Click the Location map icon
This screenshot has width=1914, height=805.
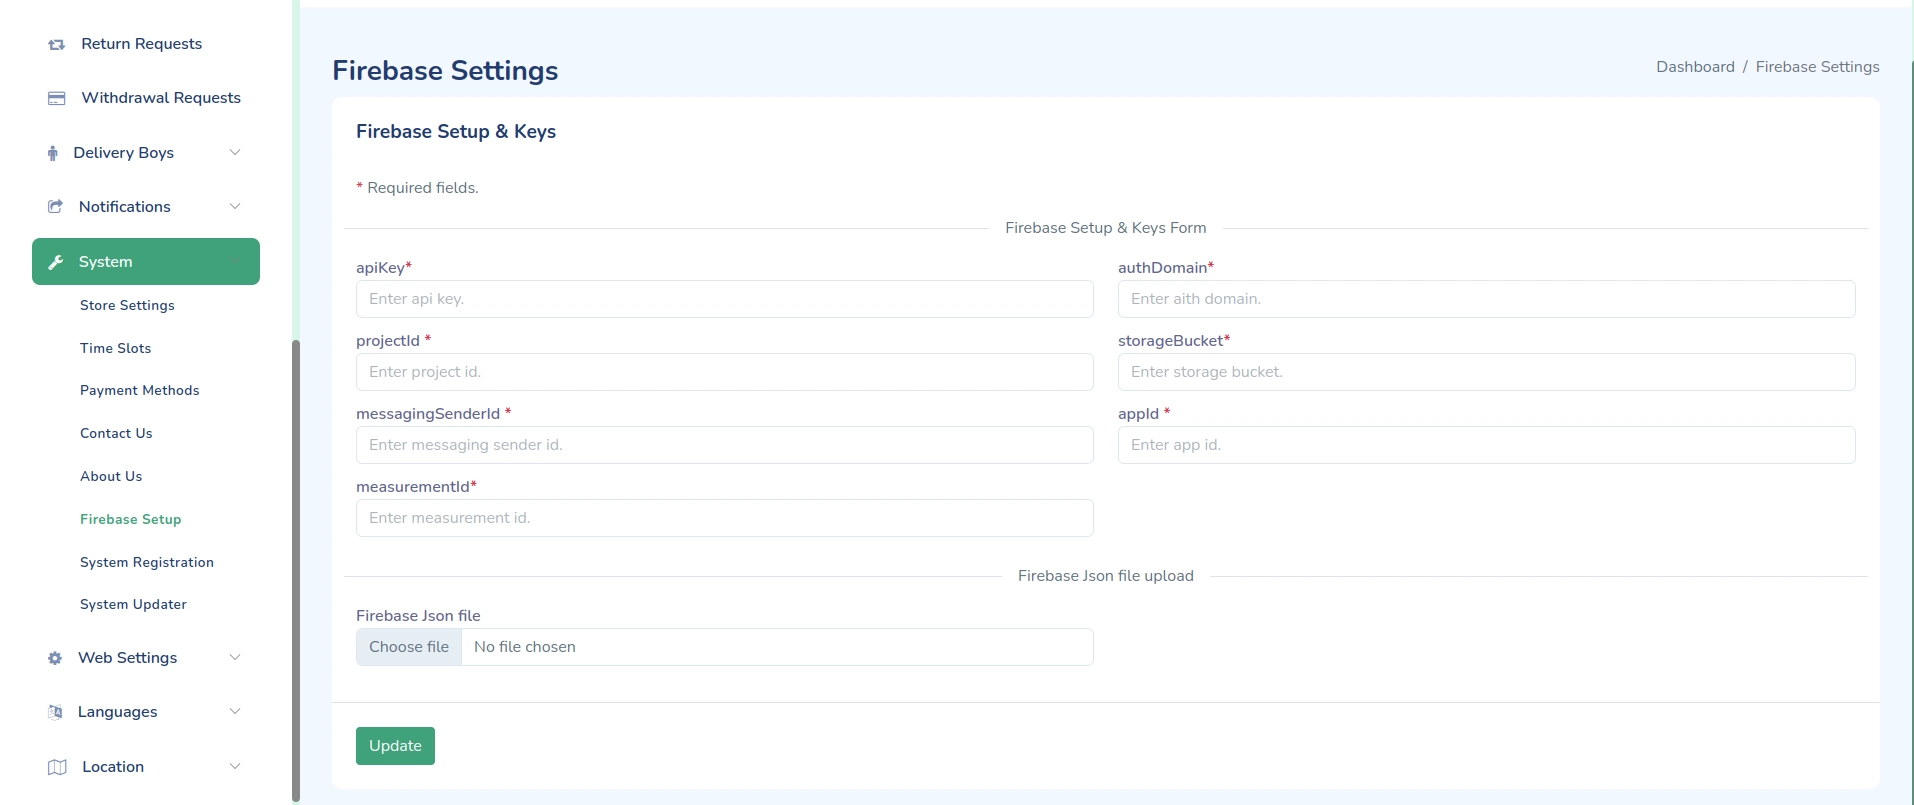(x=57, y=767)
